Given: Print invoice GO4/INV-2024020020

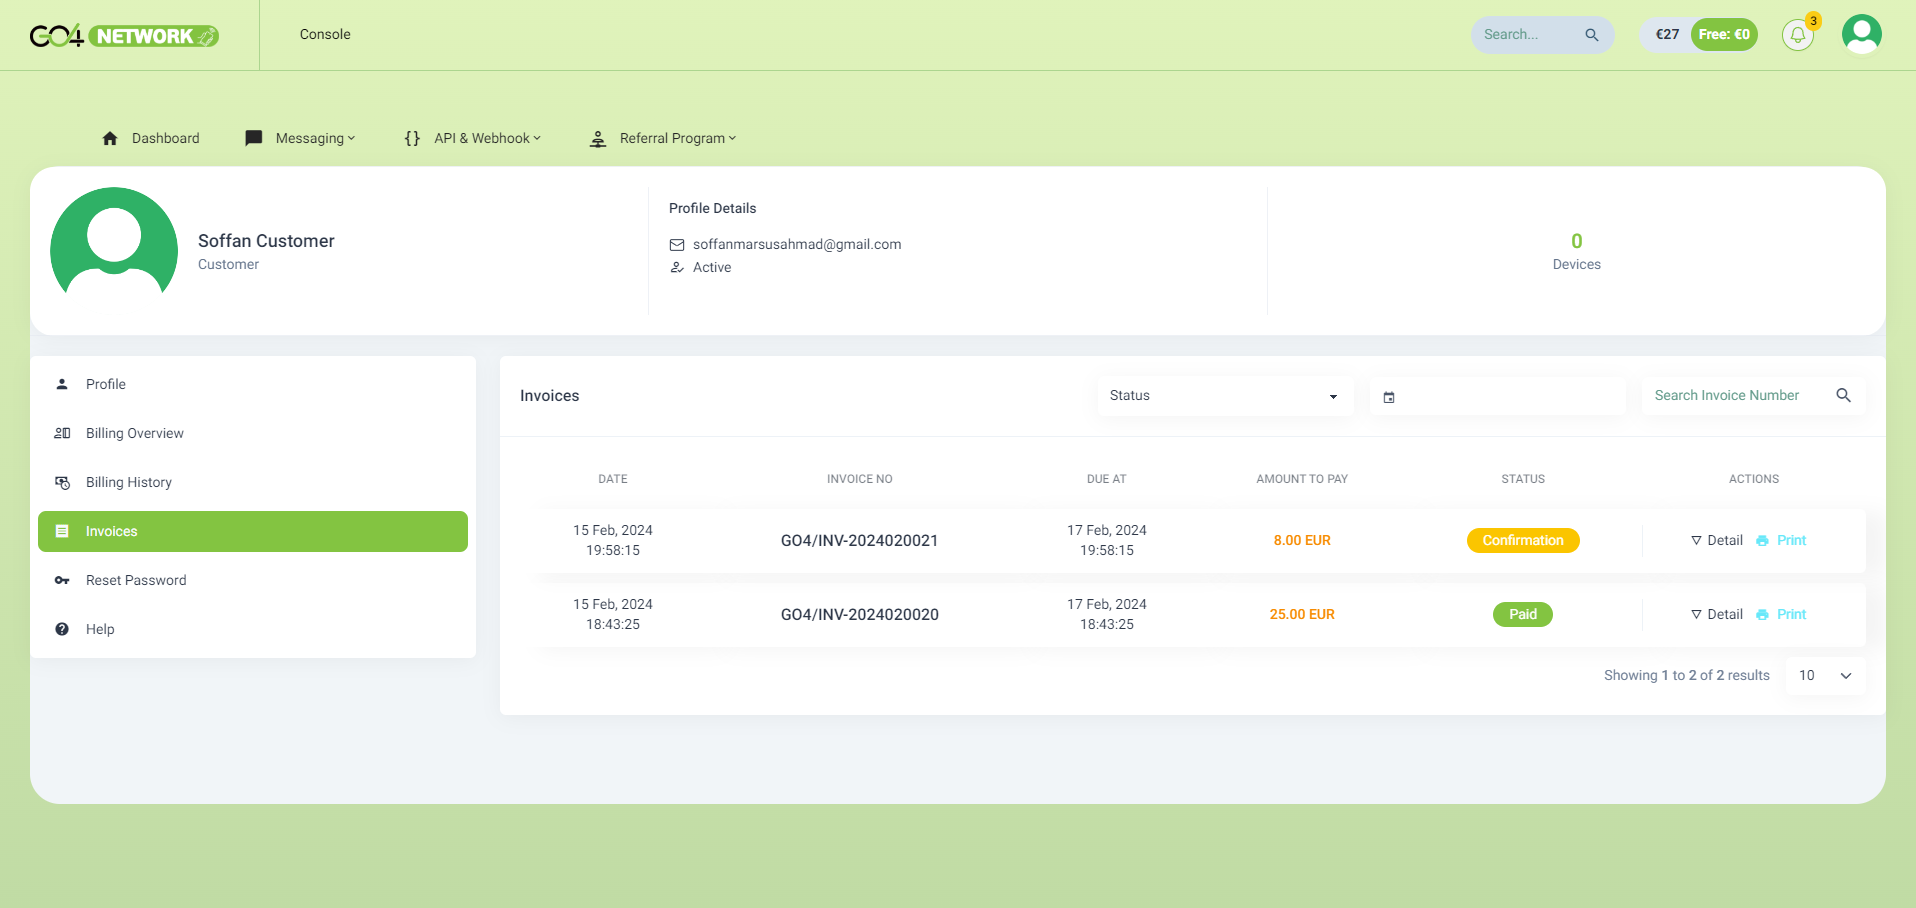Looking at the screenshot, I should [1781, 614].
